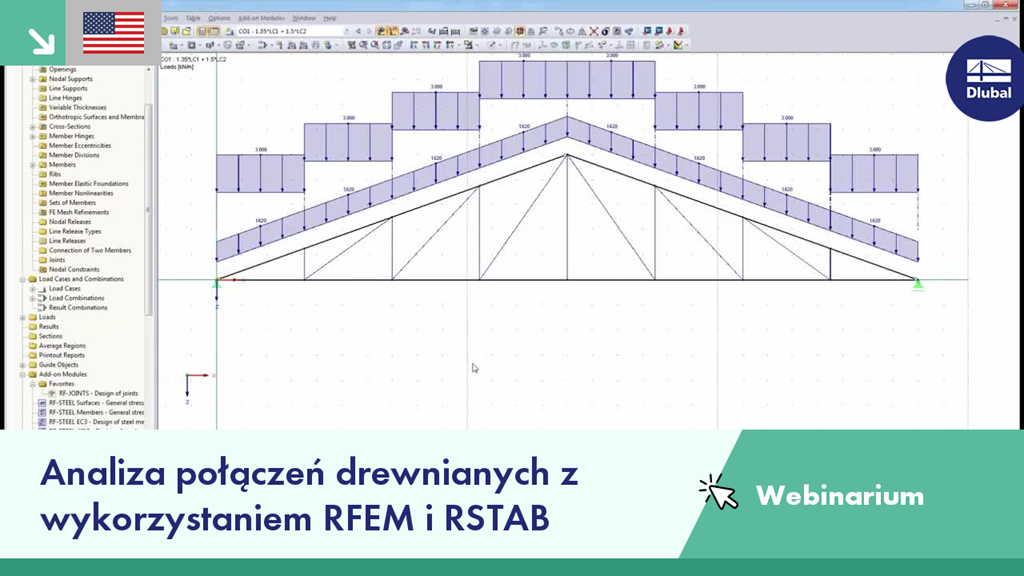This screenshot has width=1024, height=576.
Task: Expand the Member Hinges tree node
Action: pos(33,136)
